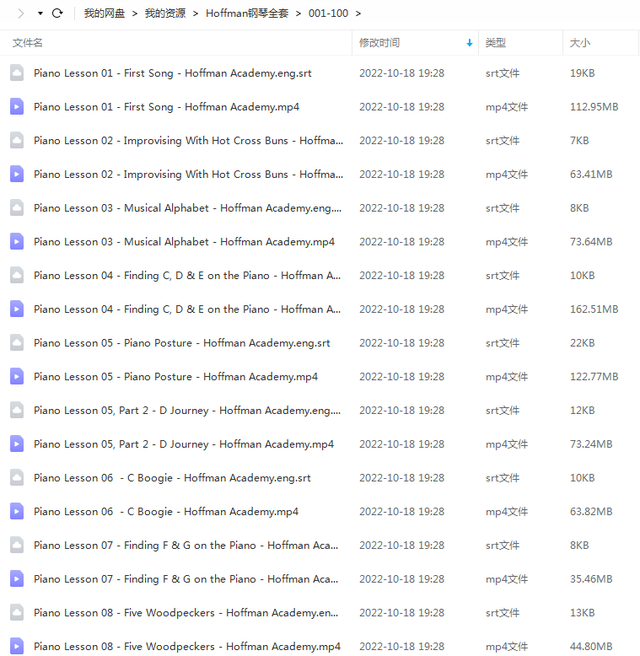
Task: Open Hoffman钢琴全套 breadcrumb folder
Action: [x=247, y=13]
